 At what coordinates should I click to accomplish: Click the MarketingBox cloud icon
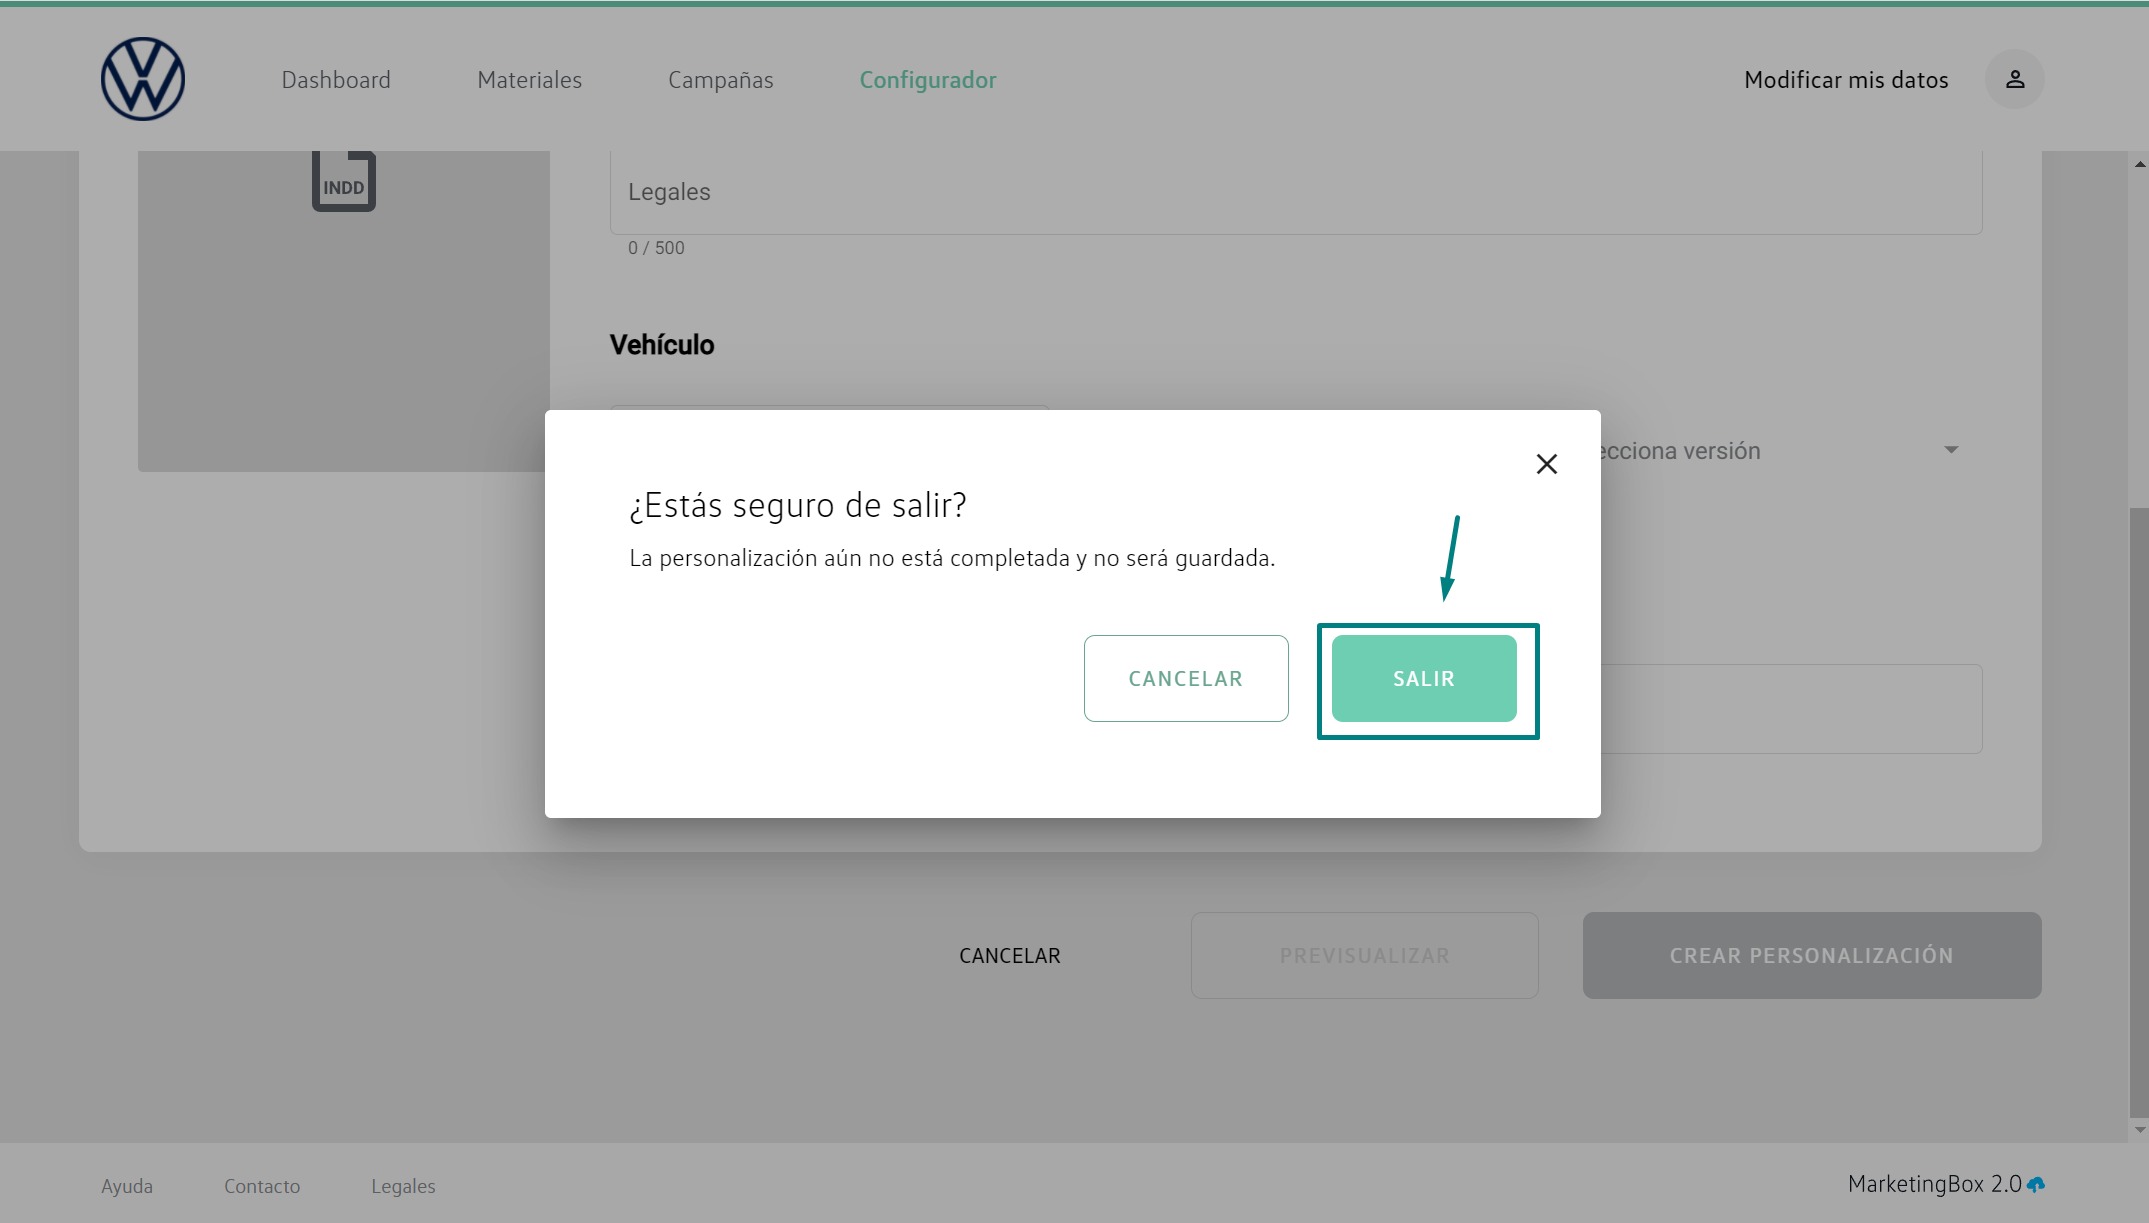2036,1185
